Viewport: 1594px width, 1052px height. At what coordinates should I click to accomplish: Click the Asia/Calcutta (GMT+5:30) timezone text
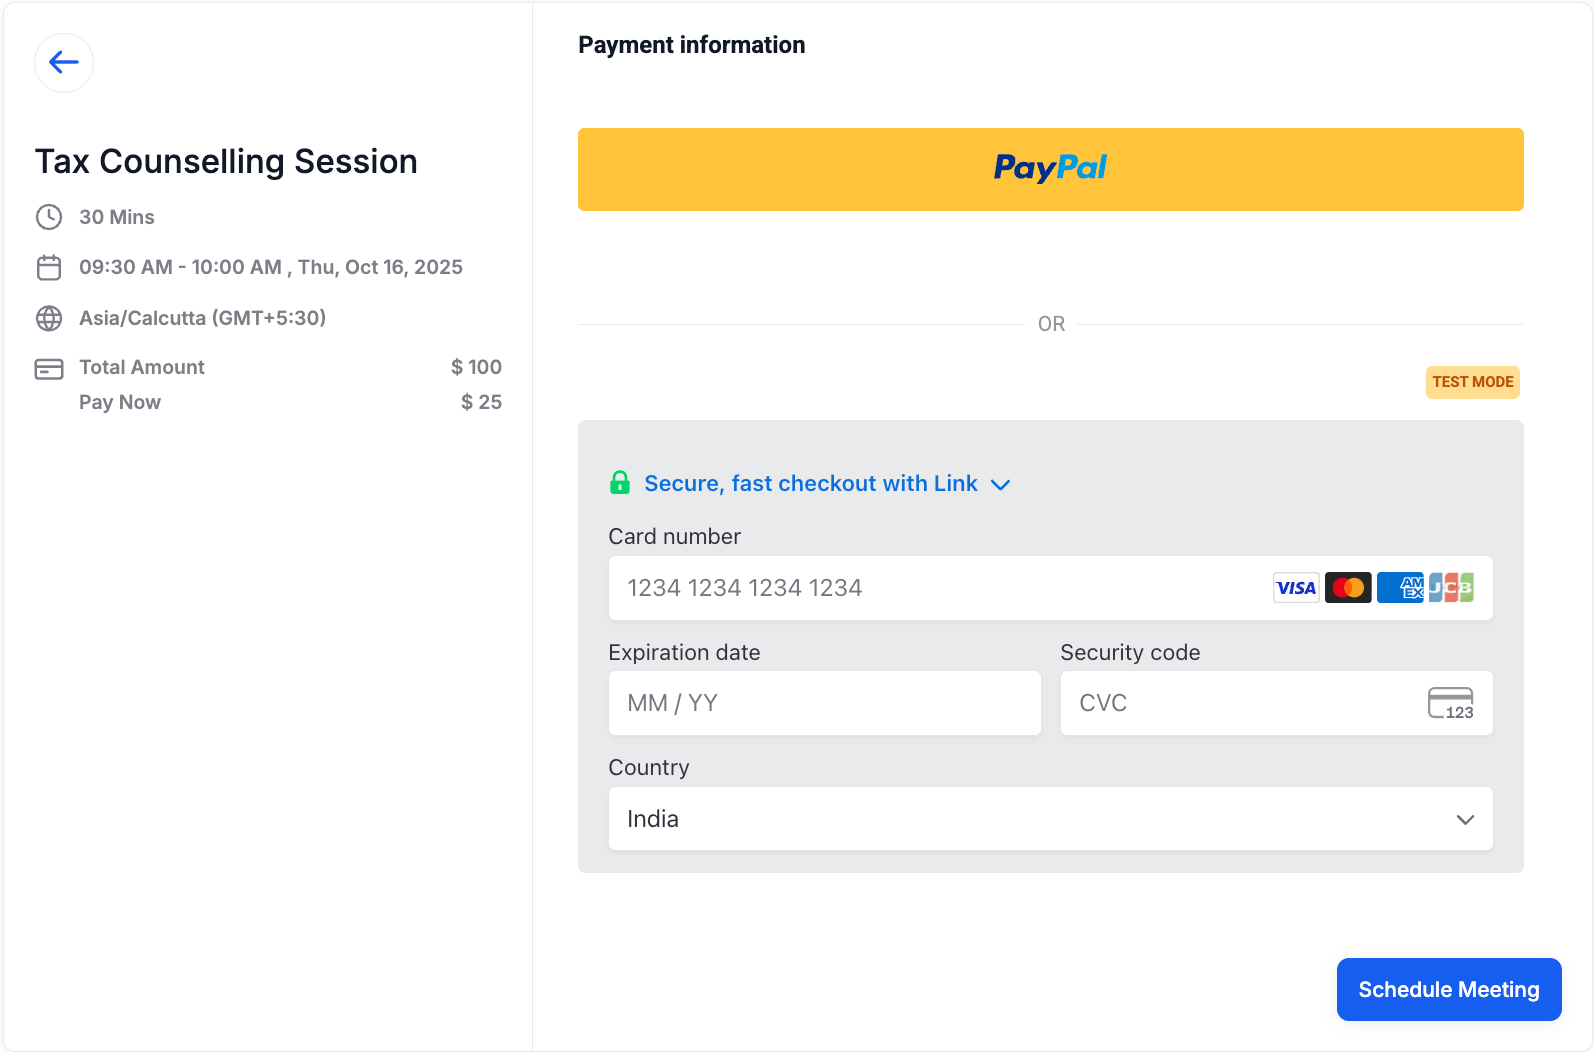[x=203, y=318]
